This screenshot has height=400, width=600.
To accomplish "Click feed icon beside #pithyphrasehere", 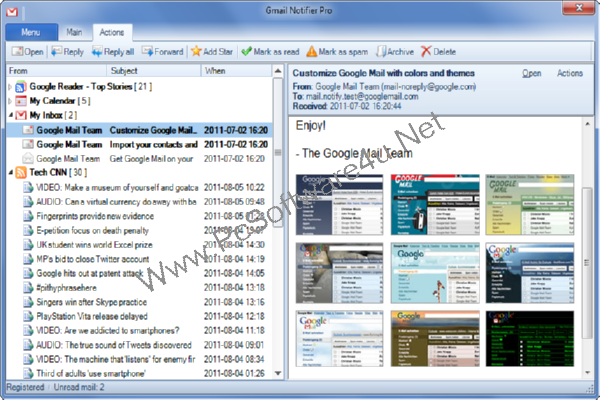I will (28, 288).
